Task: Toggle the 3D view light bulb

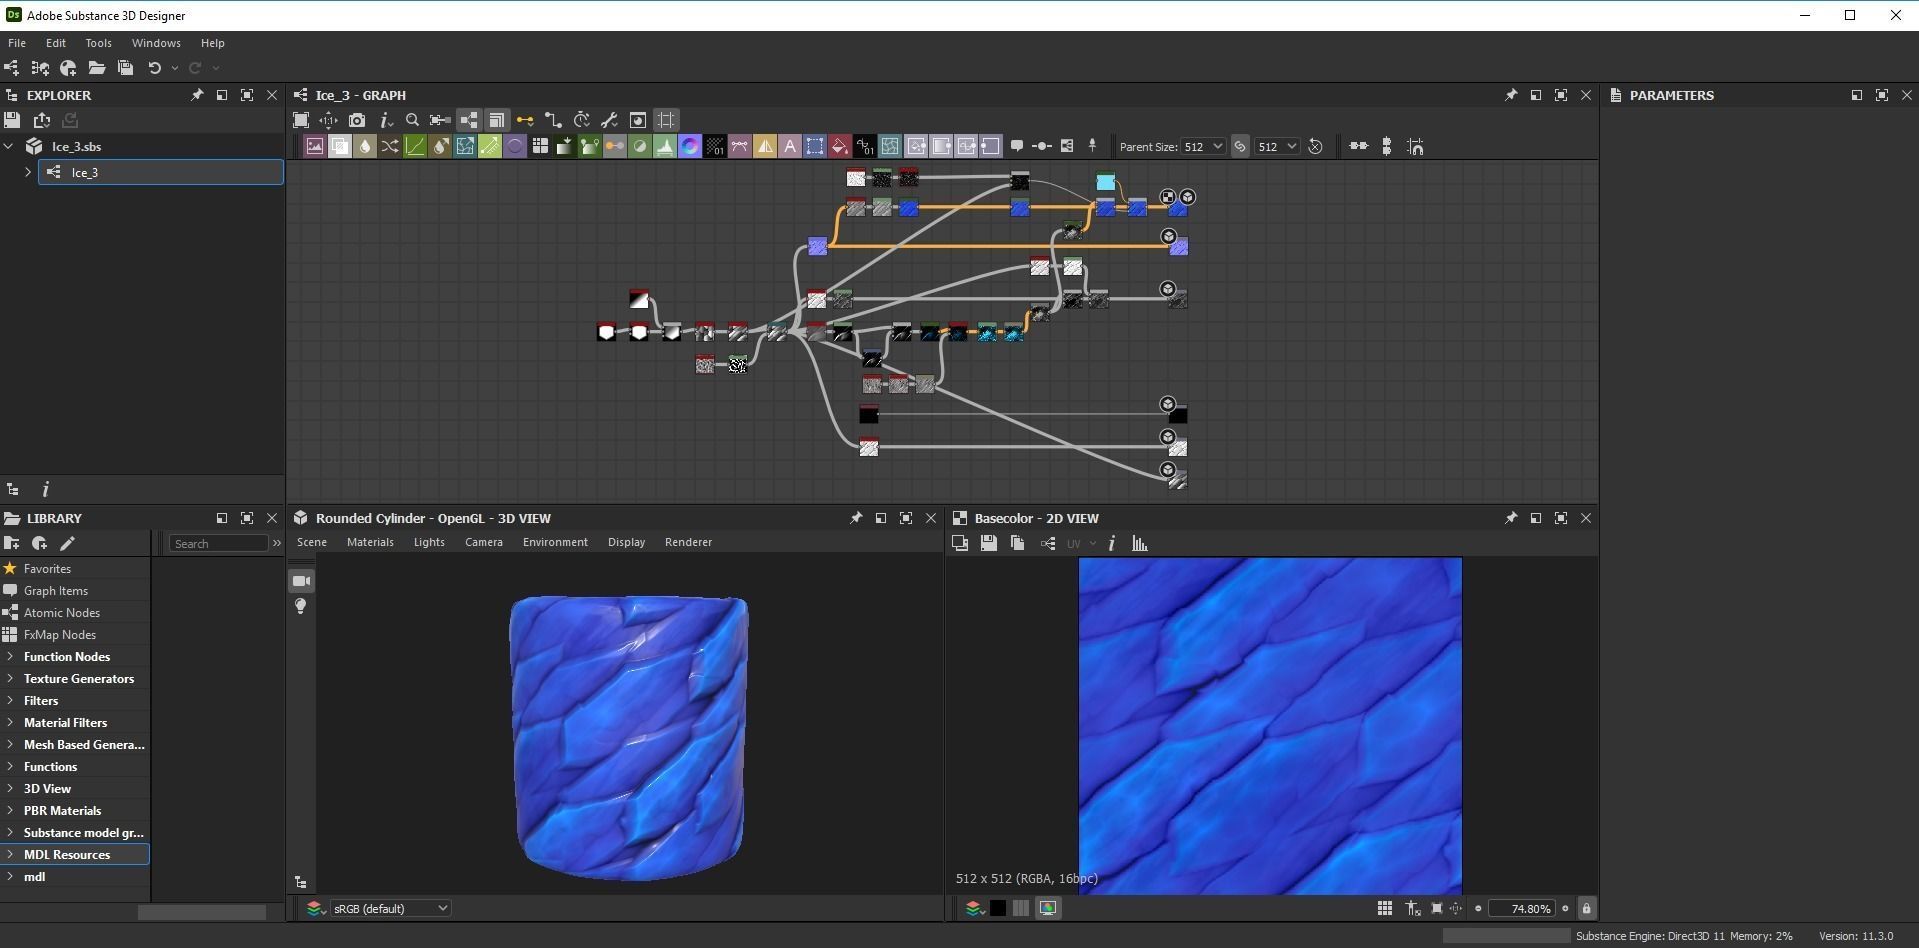Action: point(301,606)
